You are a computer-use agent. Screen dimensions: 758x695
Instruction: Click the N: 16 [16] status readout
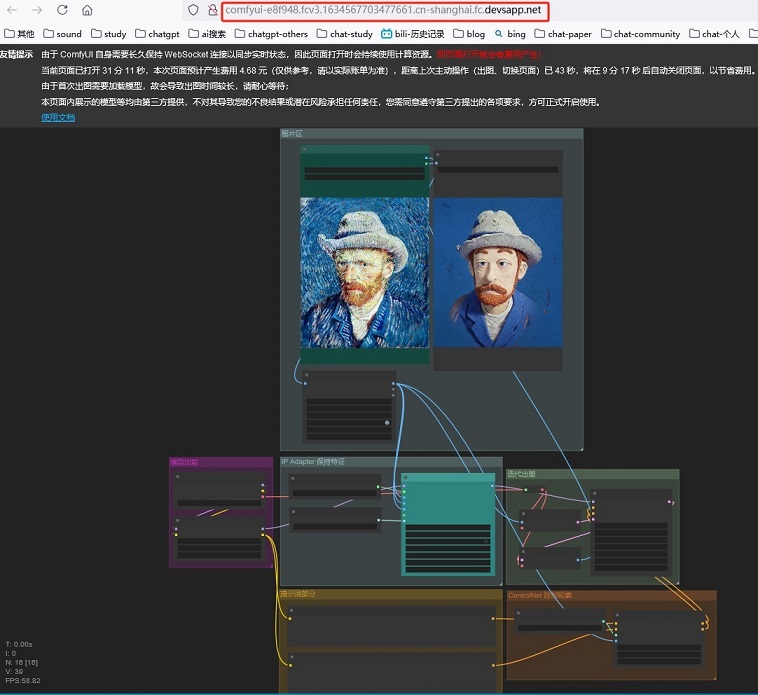21,663
